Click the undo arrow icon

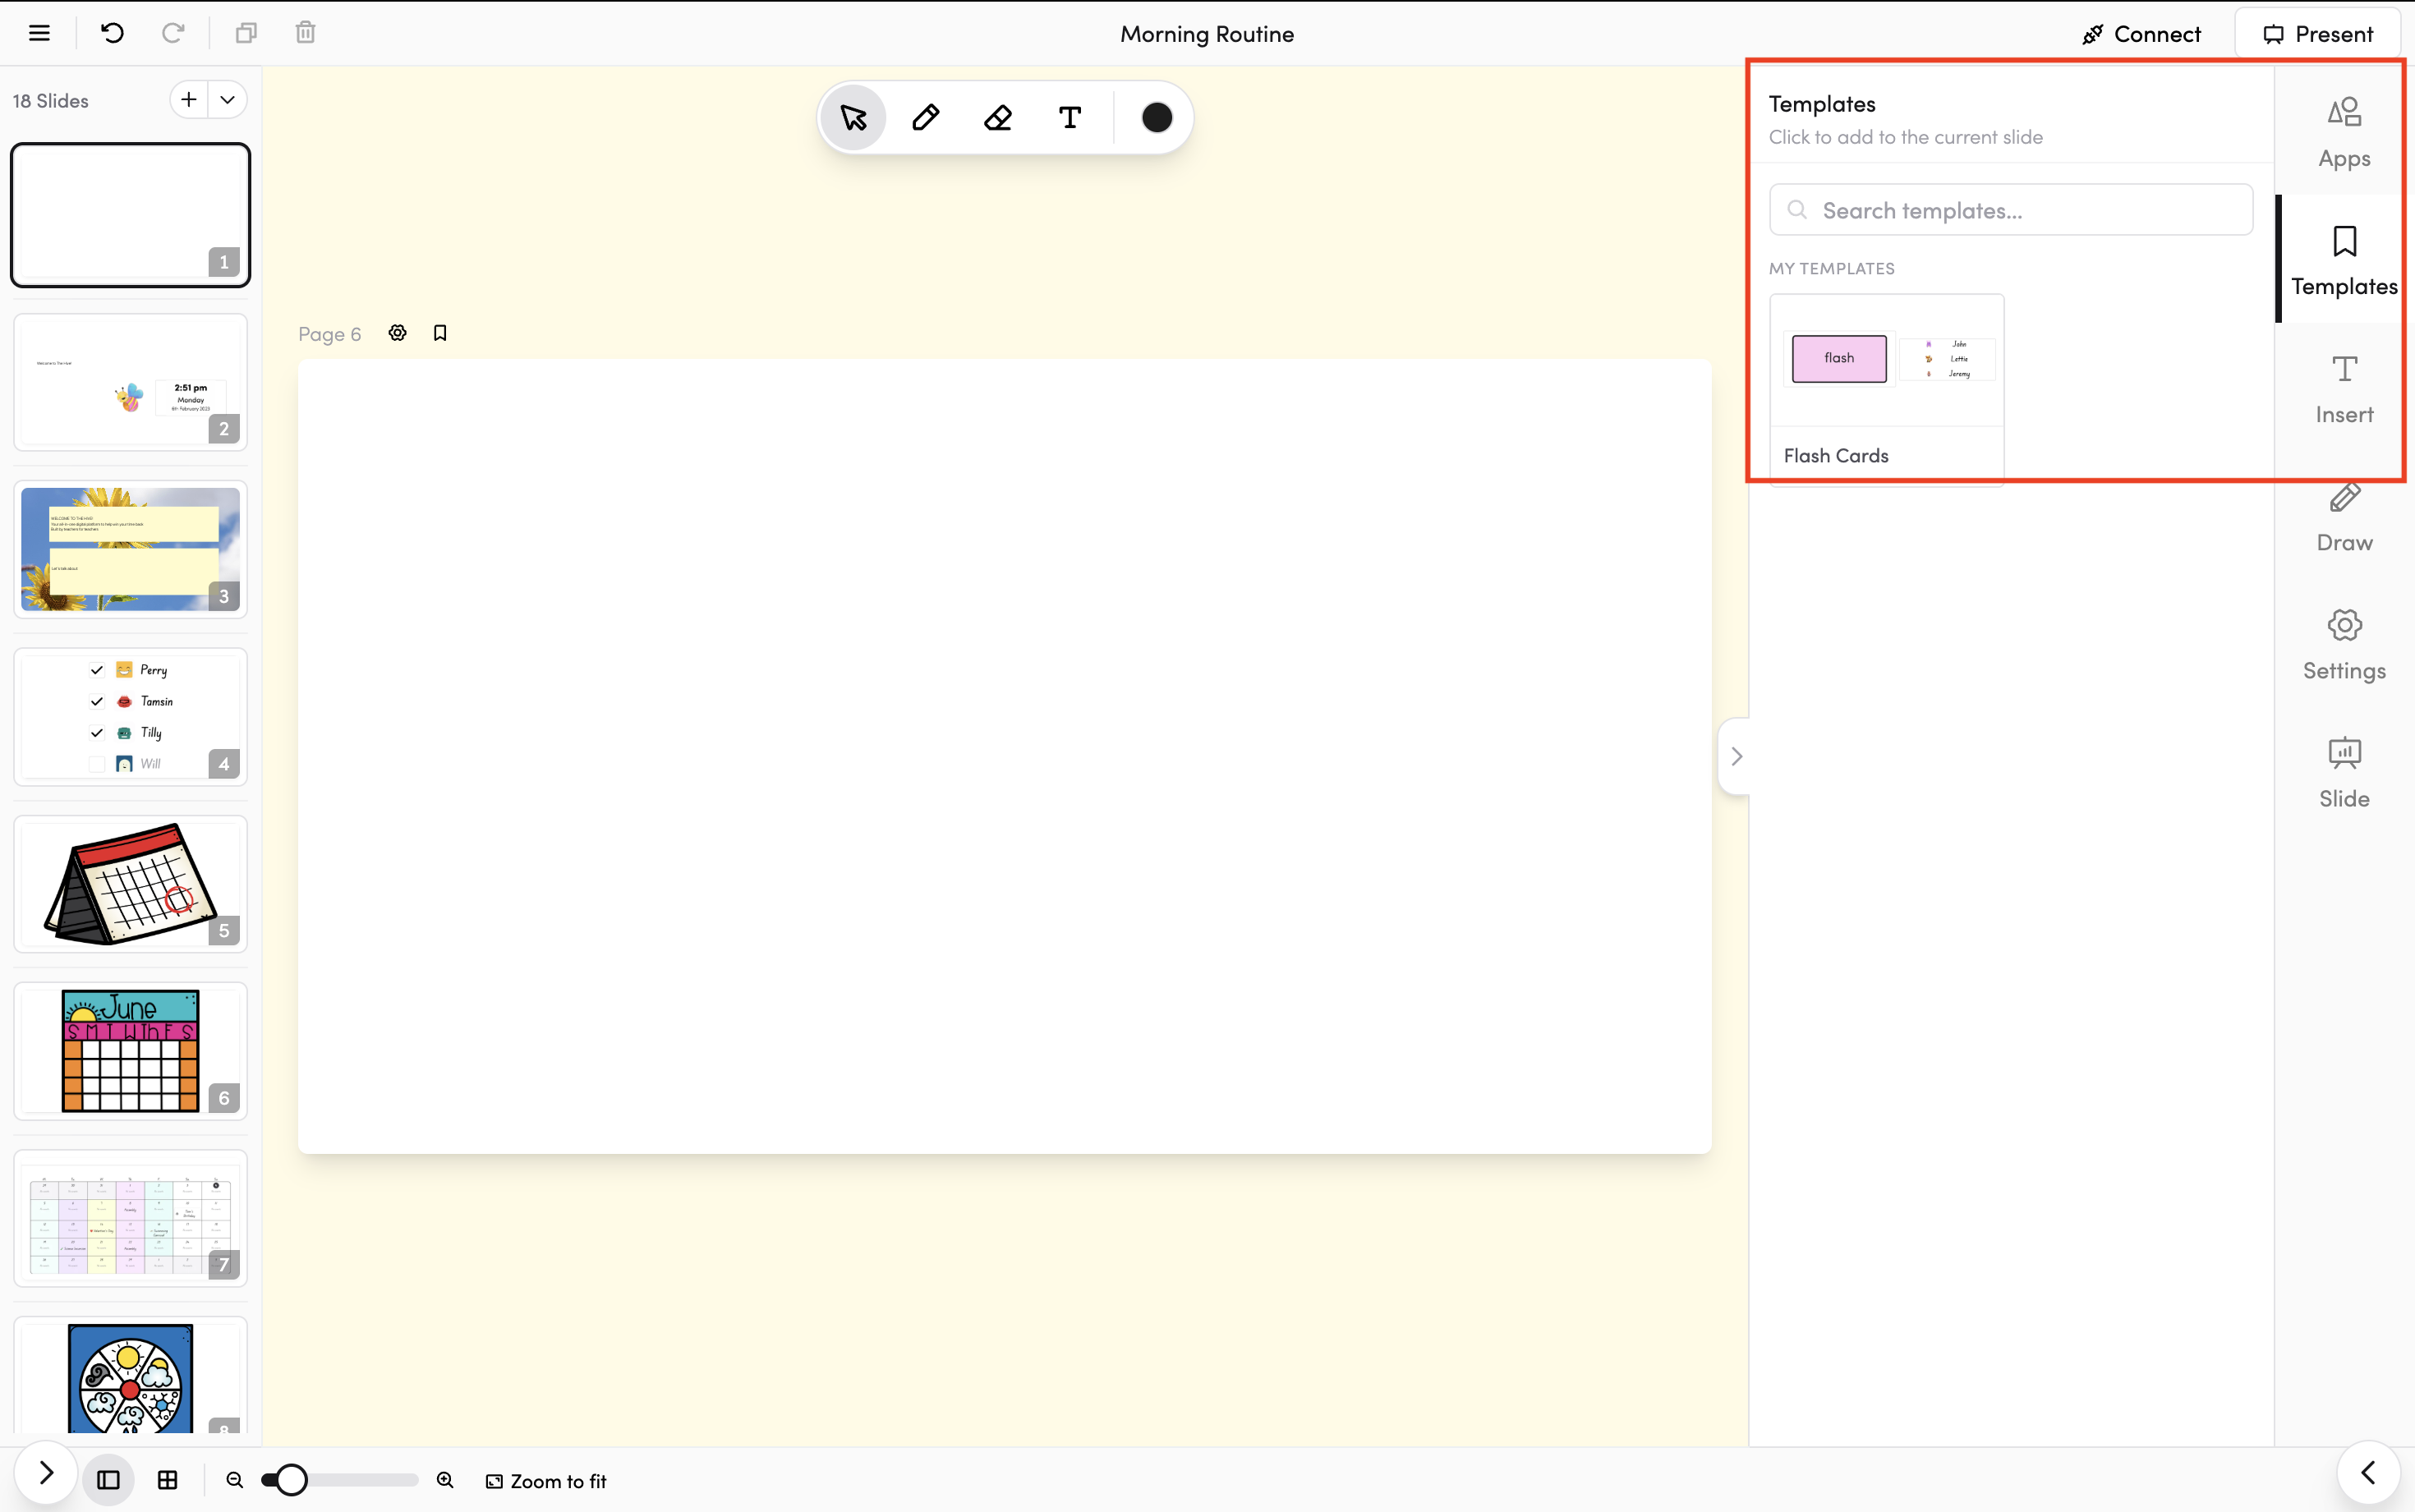(112, 33)
